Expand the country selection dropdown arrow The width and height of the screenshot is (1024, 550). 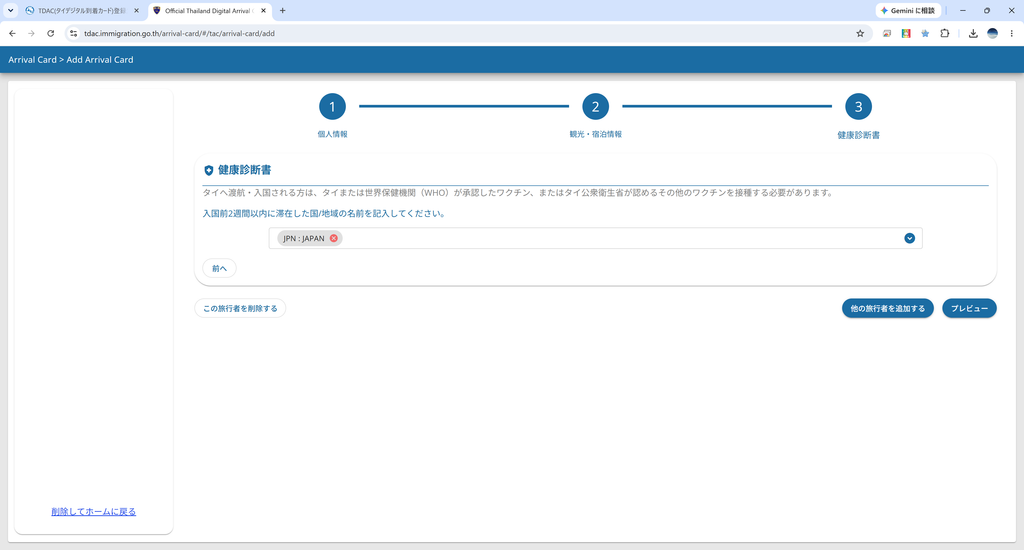tap(909, 238)
